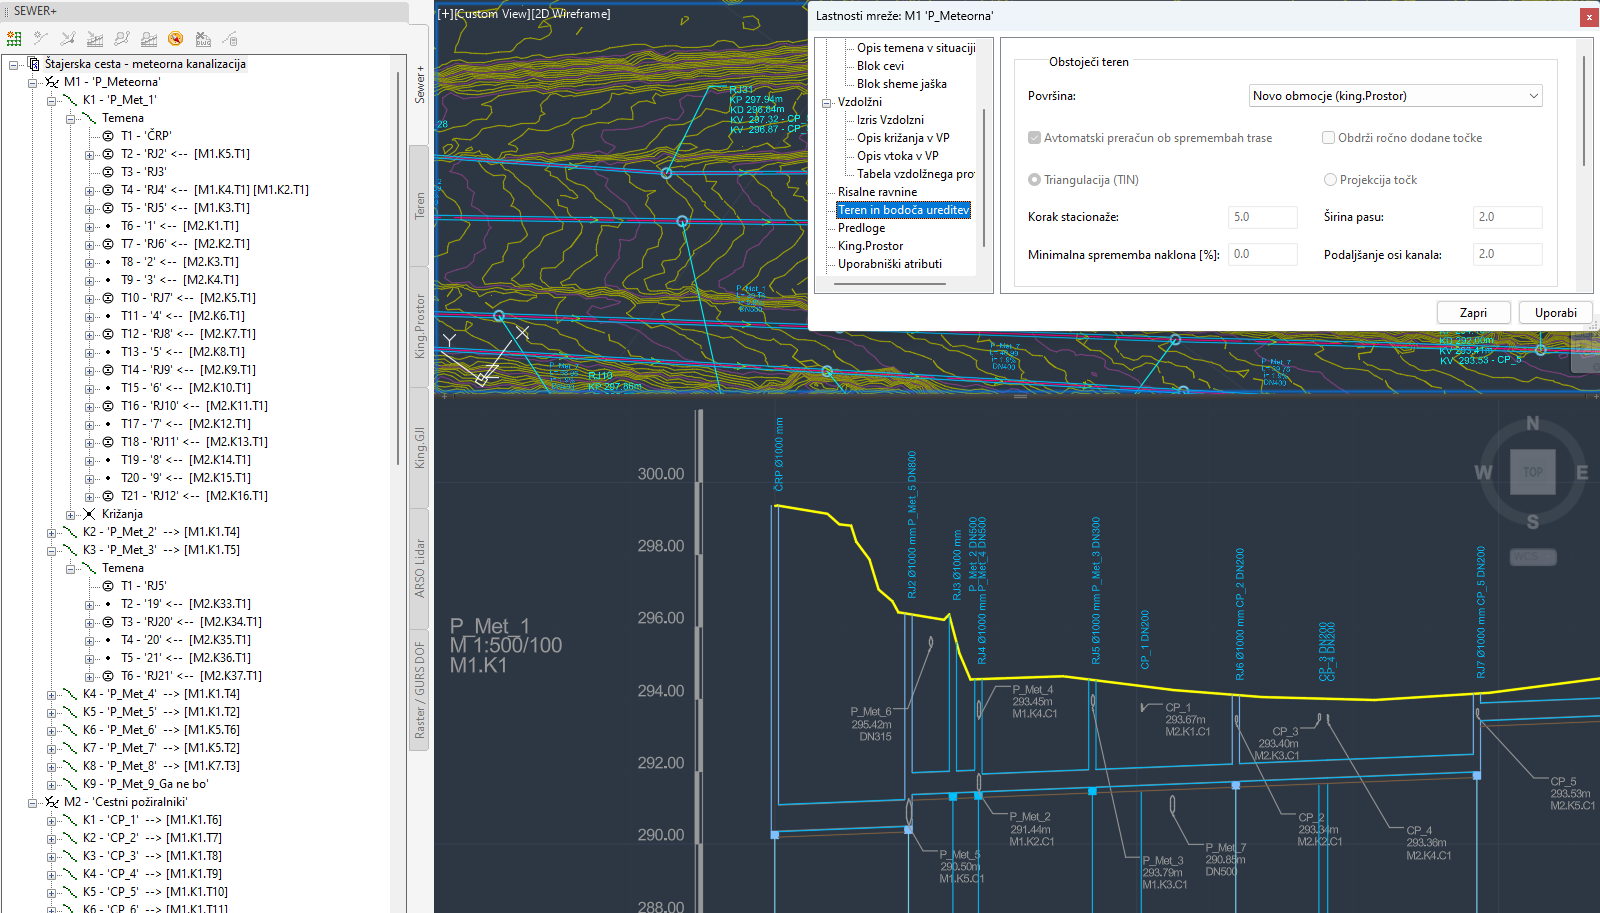Click the Zapri button

(x=1472, y=313)
